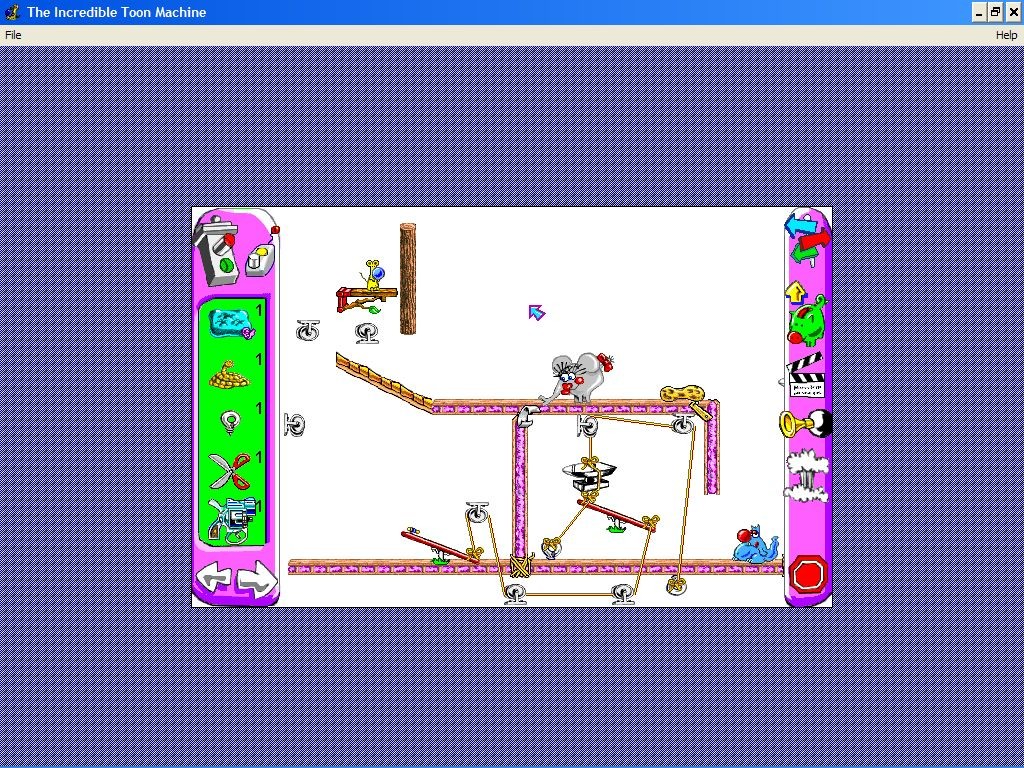1024x768 pixels.
Task: Select the anvil hanging from the rope
Action: pos(590,477)
